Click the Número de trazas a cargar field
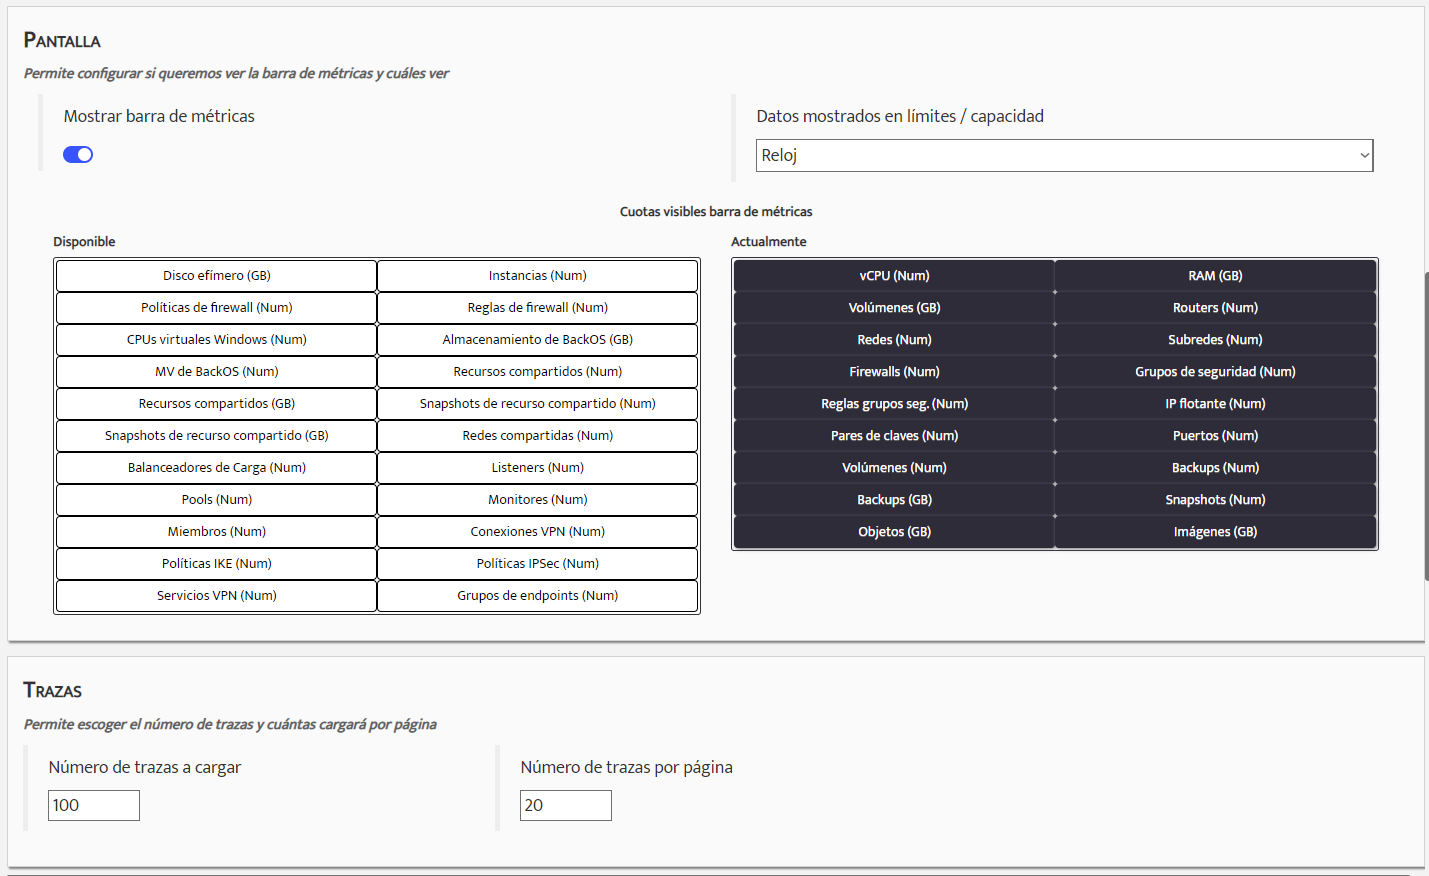The width and height of the screenshot is (1429, 876). click(94, 805)
